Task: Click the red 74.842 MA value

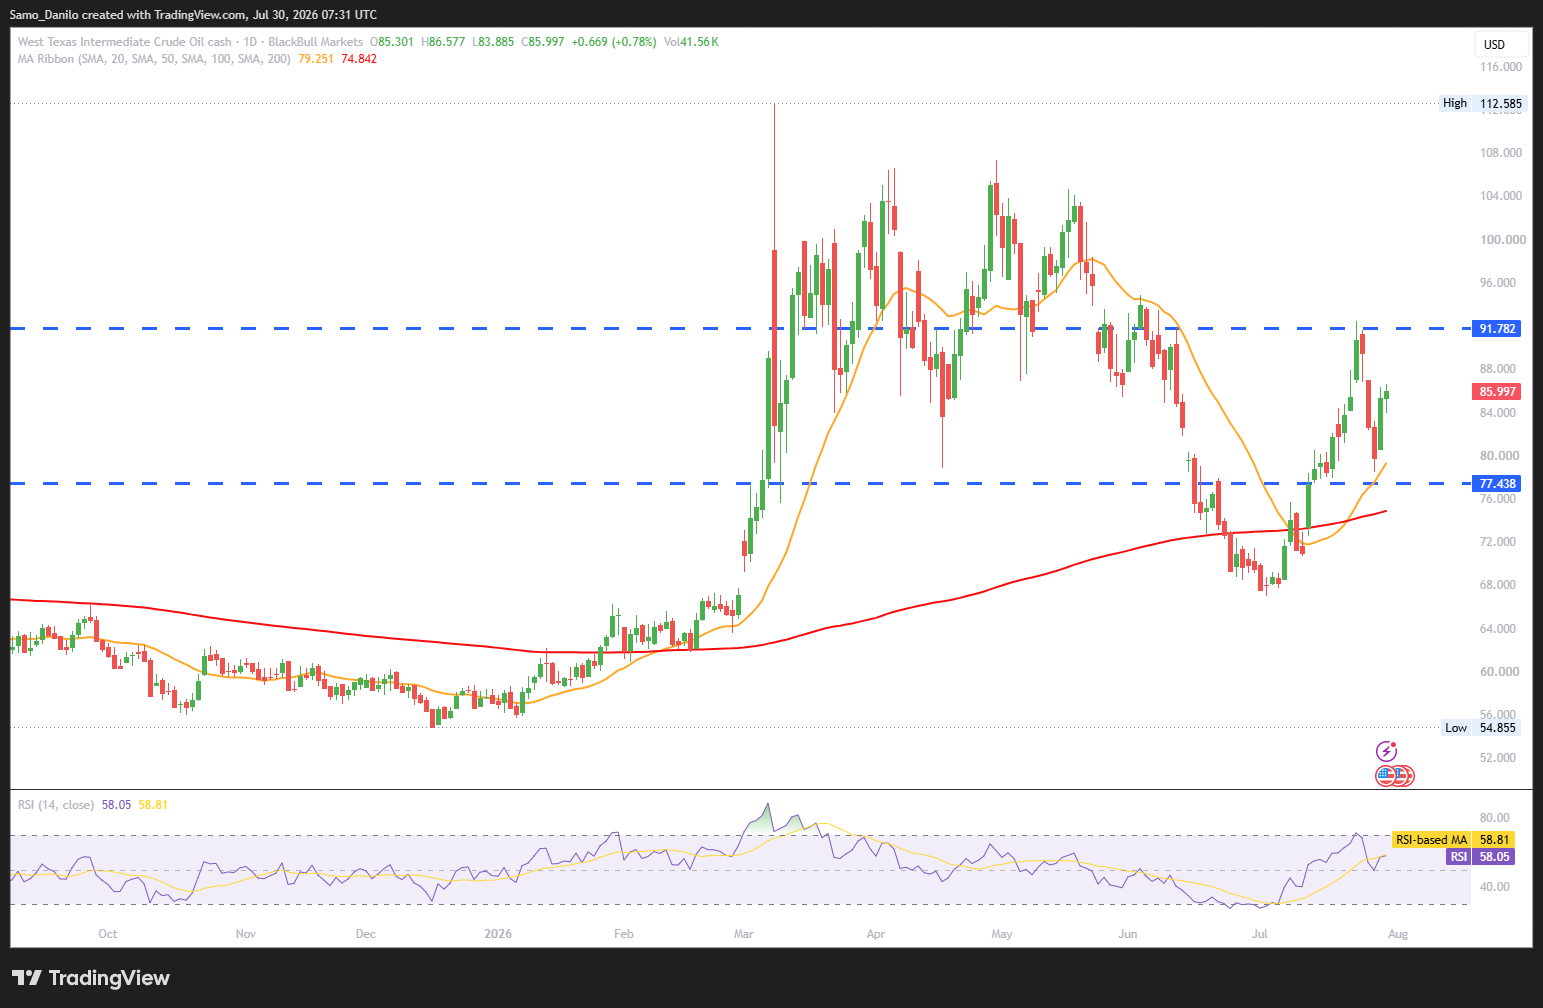Action: pos(359,59)
